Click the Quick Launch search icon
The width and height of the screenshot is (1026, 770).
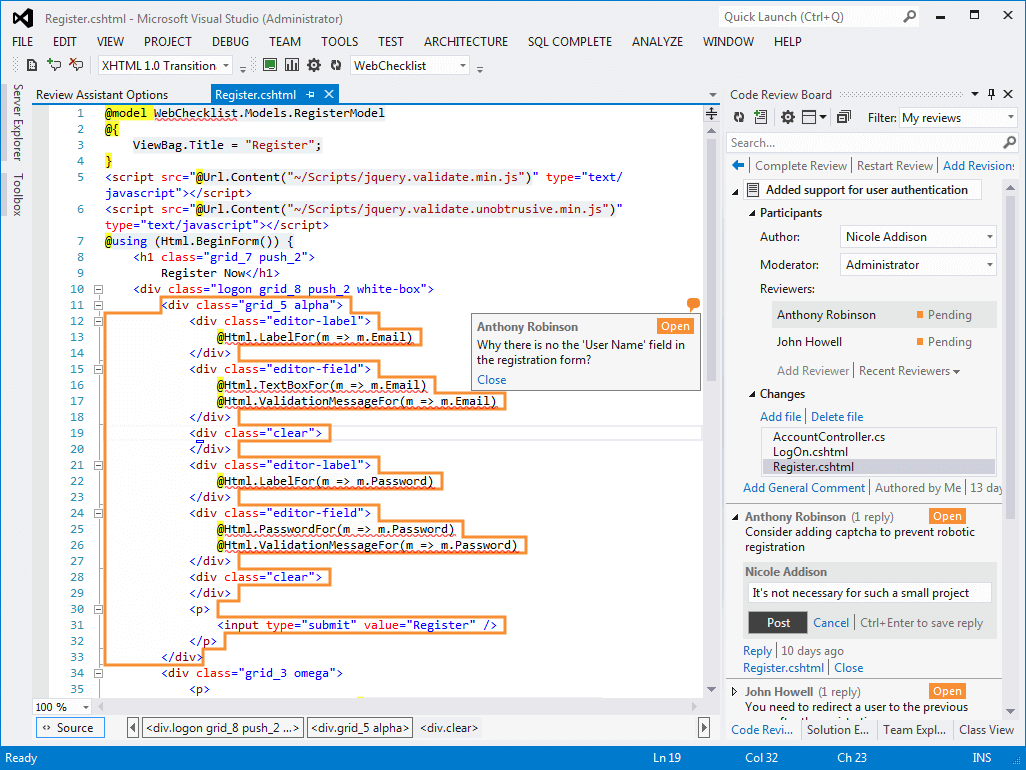coord(910,16)
